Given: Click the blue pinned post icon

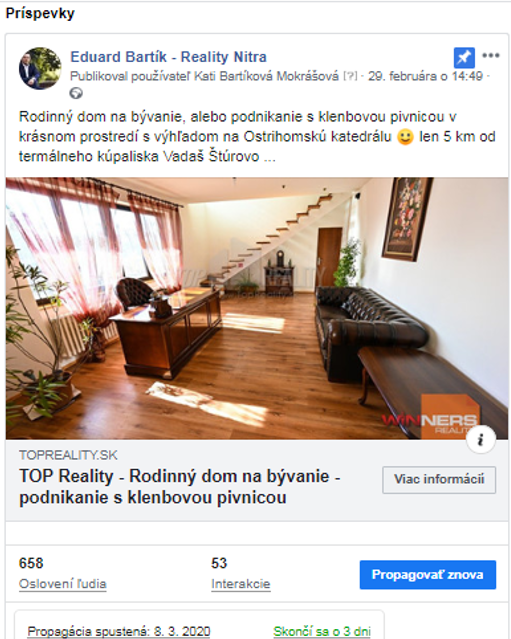Looking at the screenshot, I should click(x=464, y=57).
